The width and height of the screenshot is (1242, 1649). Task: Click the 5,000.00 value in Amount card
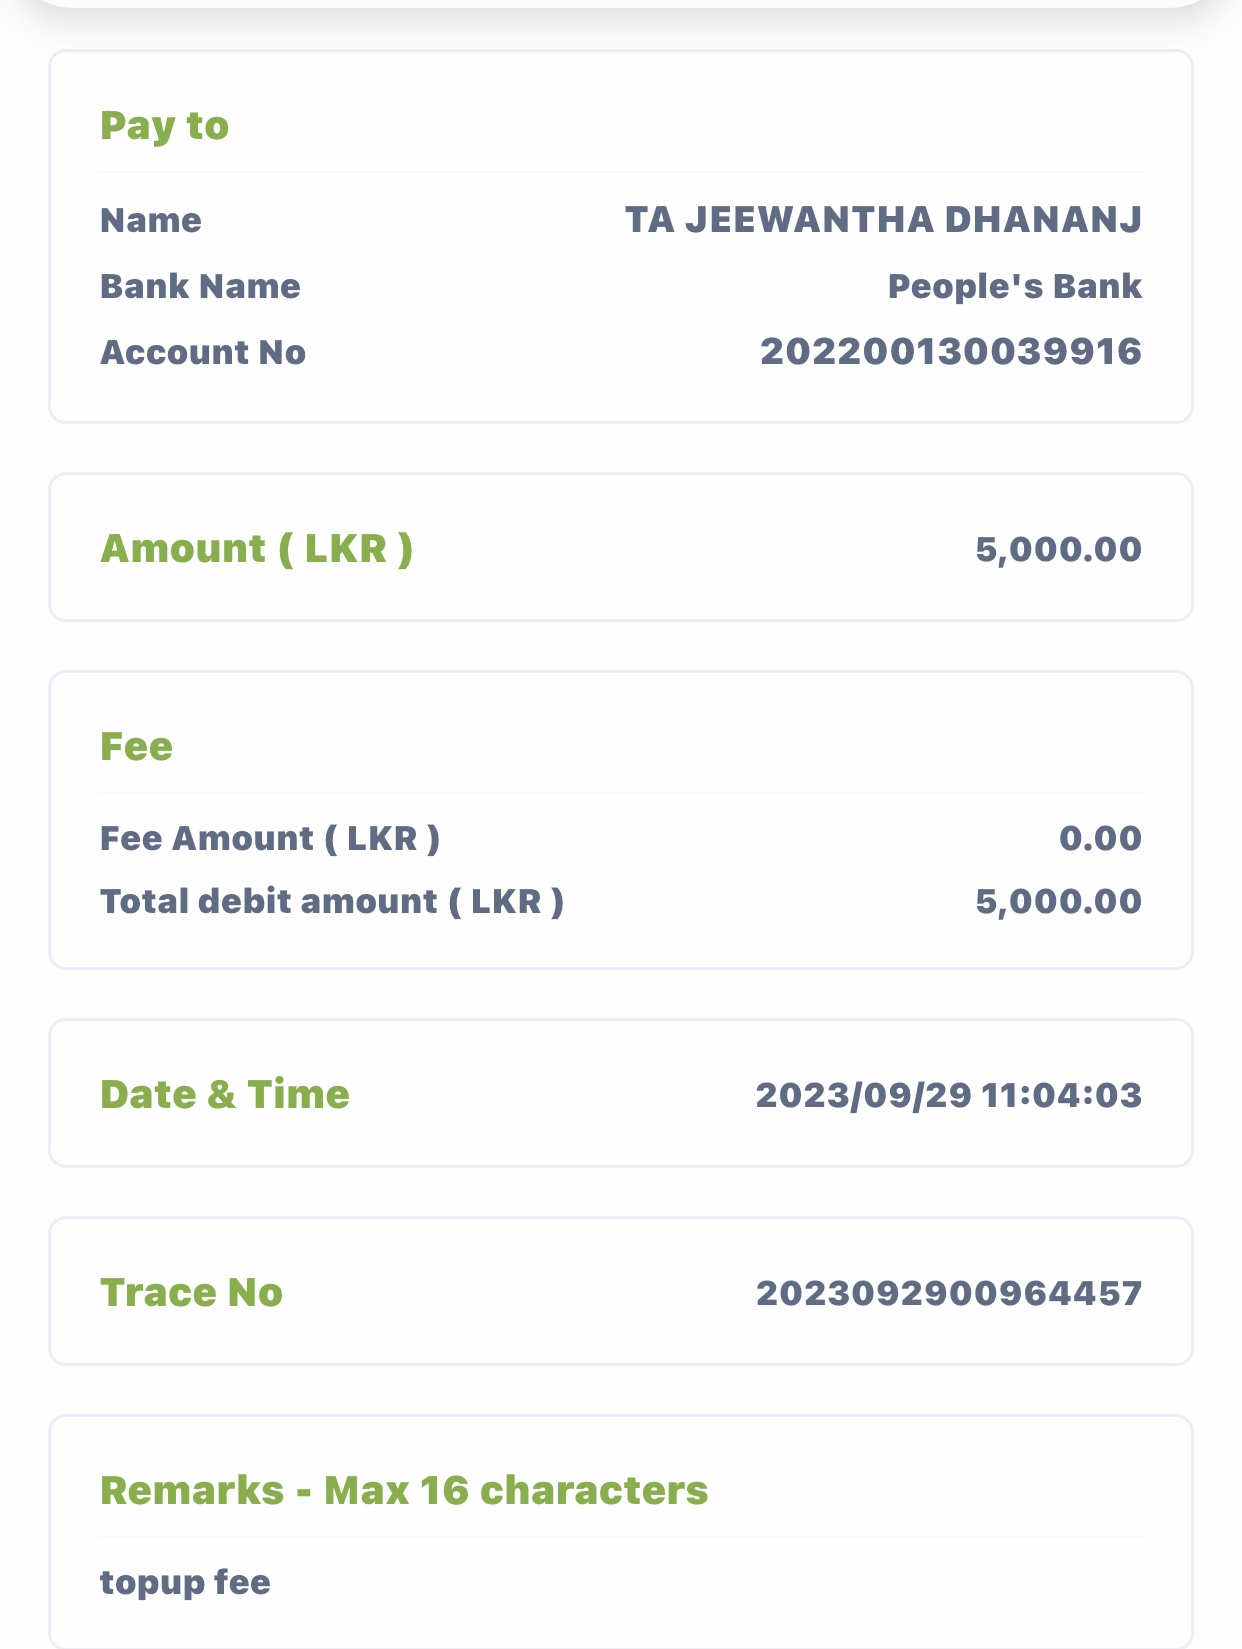(1058, 549)
